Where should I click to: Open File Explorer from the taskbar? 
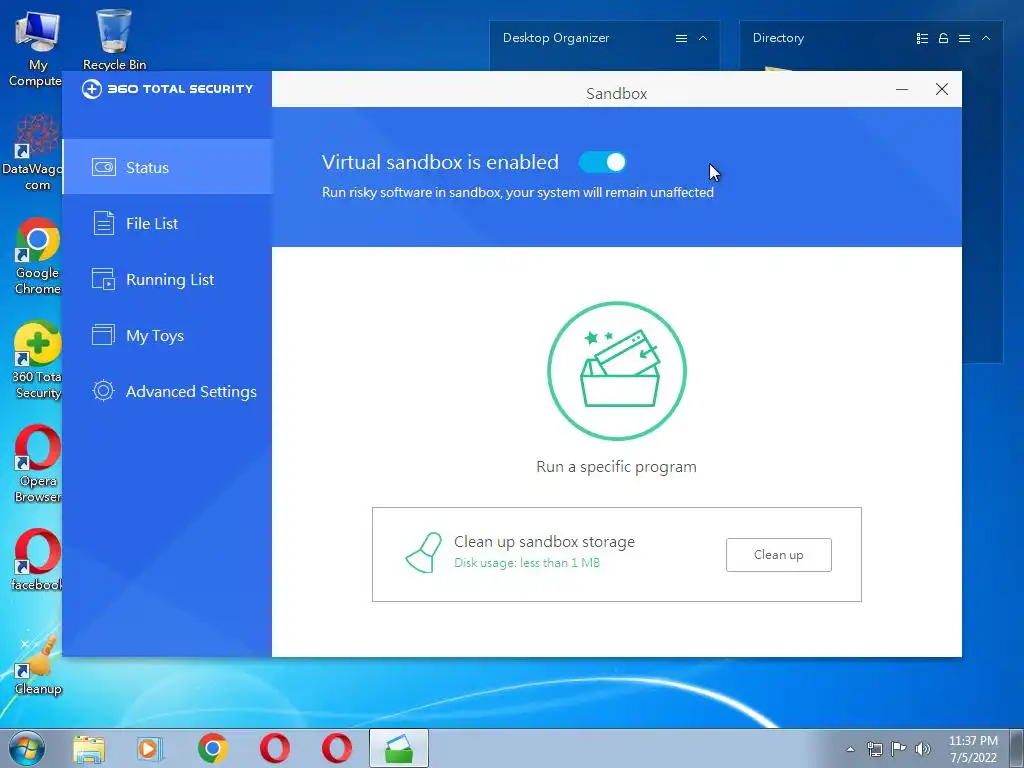[89, 748]
